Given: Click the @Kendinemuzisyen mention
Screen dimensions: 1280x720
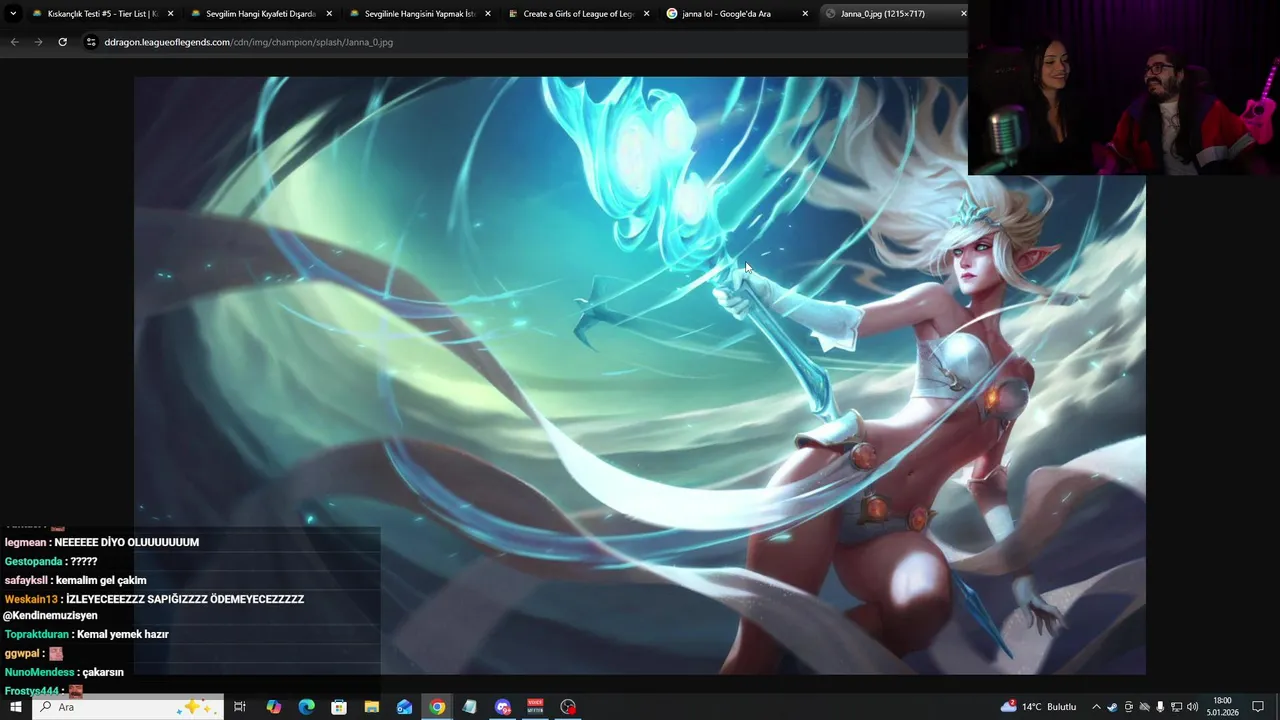Looking at the screenshot, I should 50,616.
